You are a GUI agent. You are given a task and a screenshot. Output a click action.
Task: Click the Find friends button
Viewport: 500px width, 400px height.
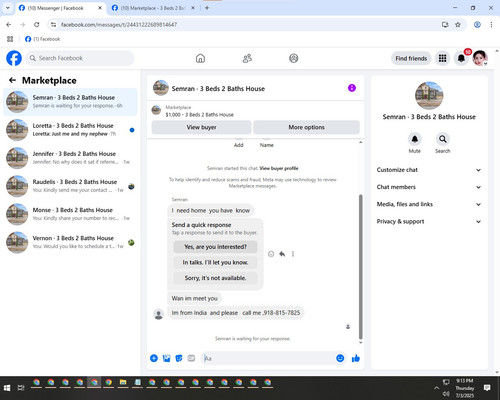(x=411, y=58)
